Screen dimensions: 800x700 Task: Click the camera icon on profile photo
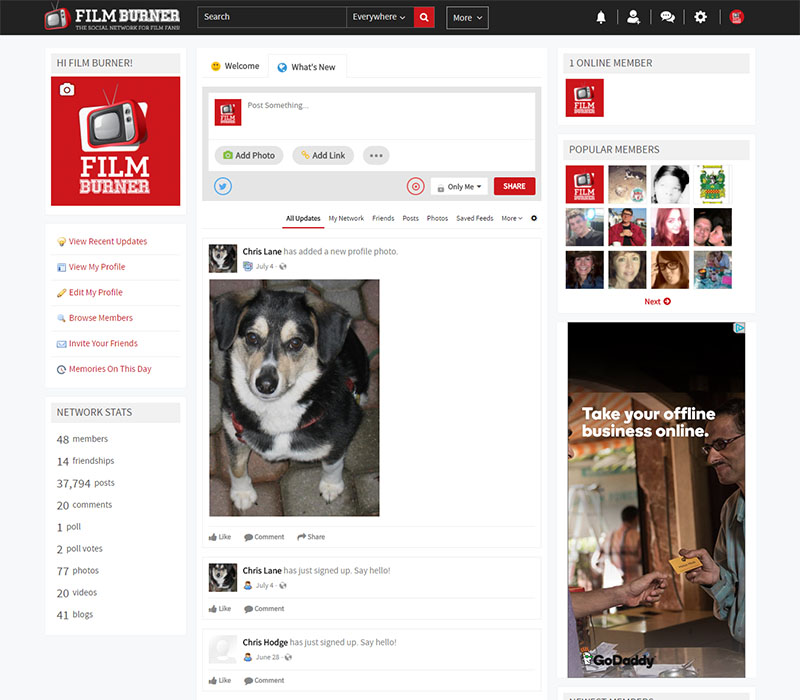click(66, 90)
